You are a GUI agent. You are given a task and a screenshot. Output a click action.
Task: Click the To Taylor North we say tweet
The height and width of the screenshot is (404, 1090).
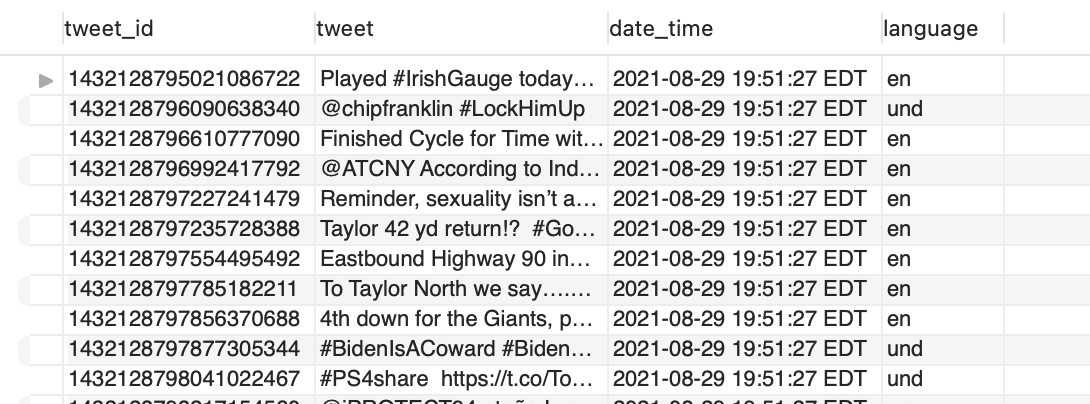(461, 289)
